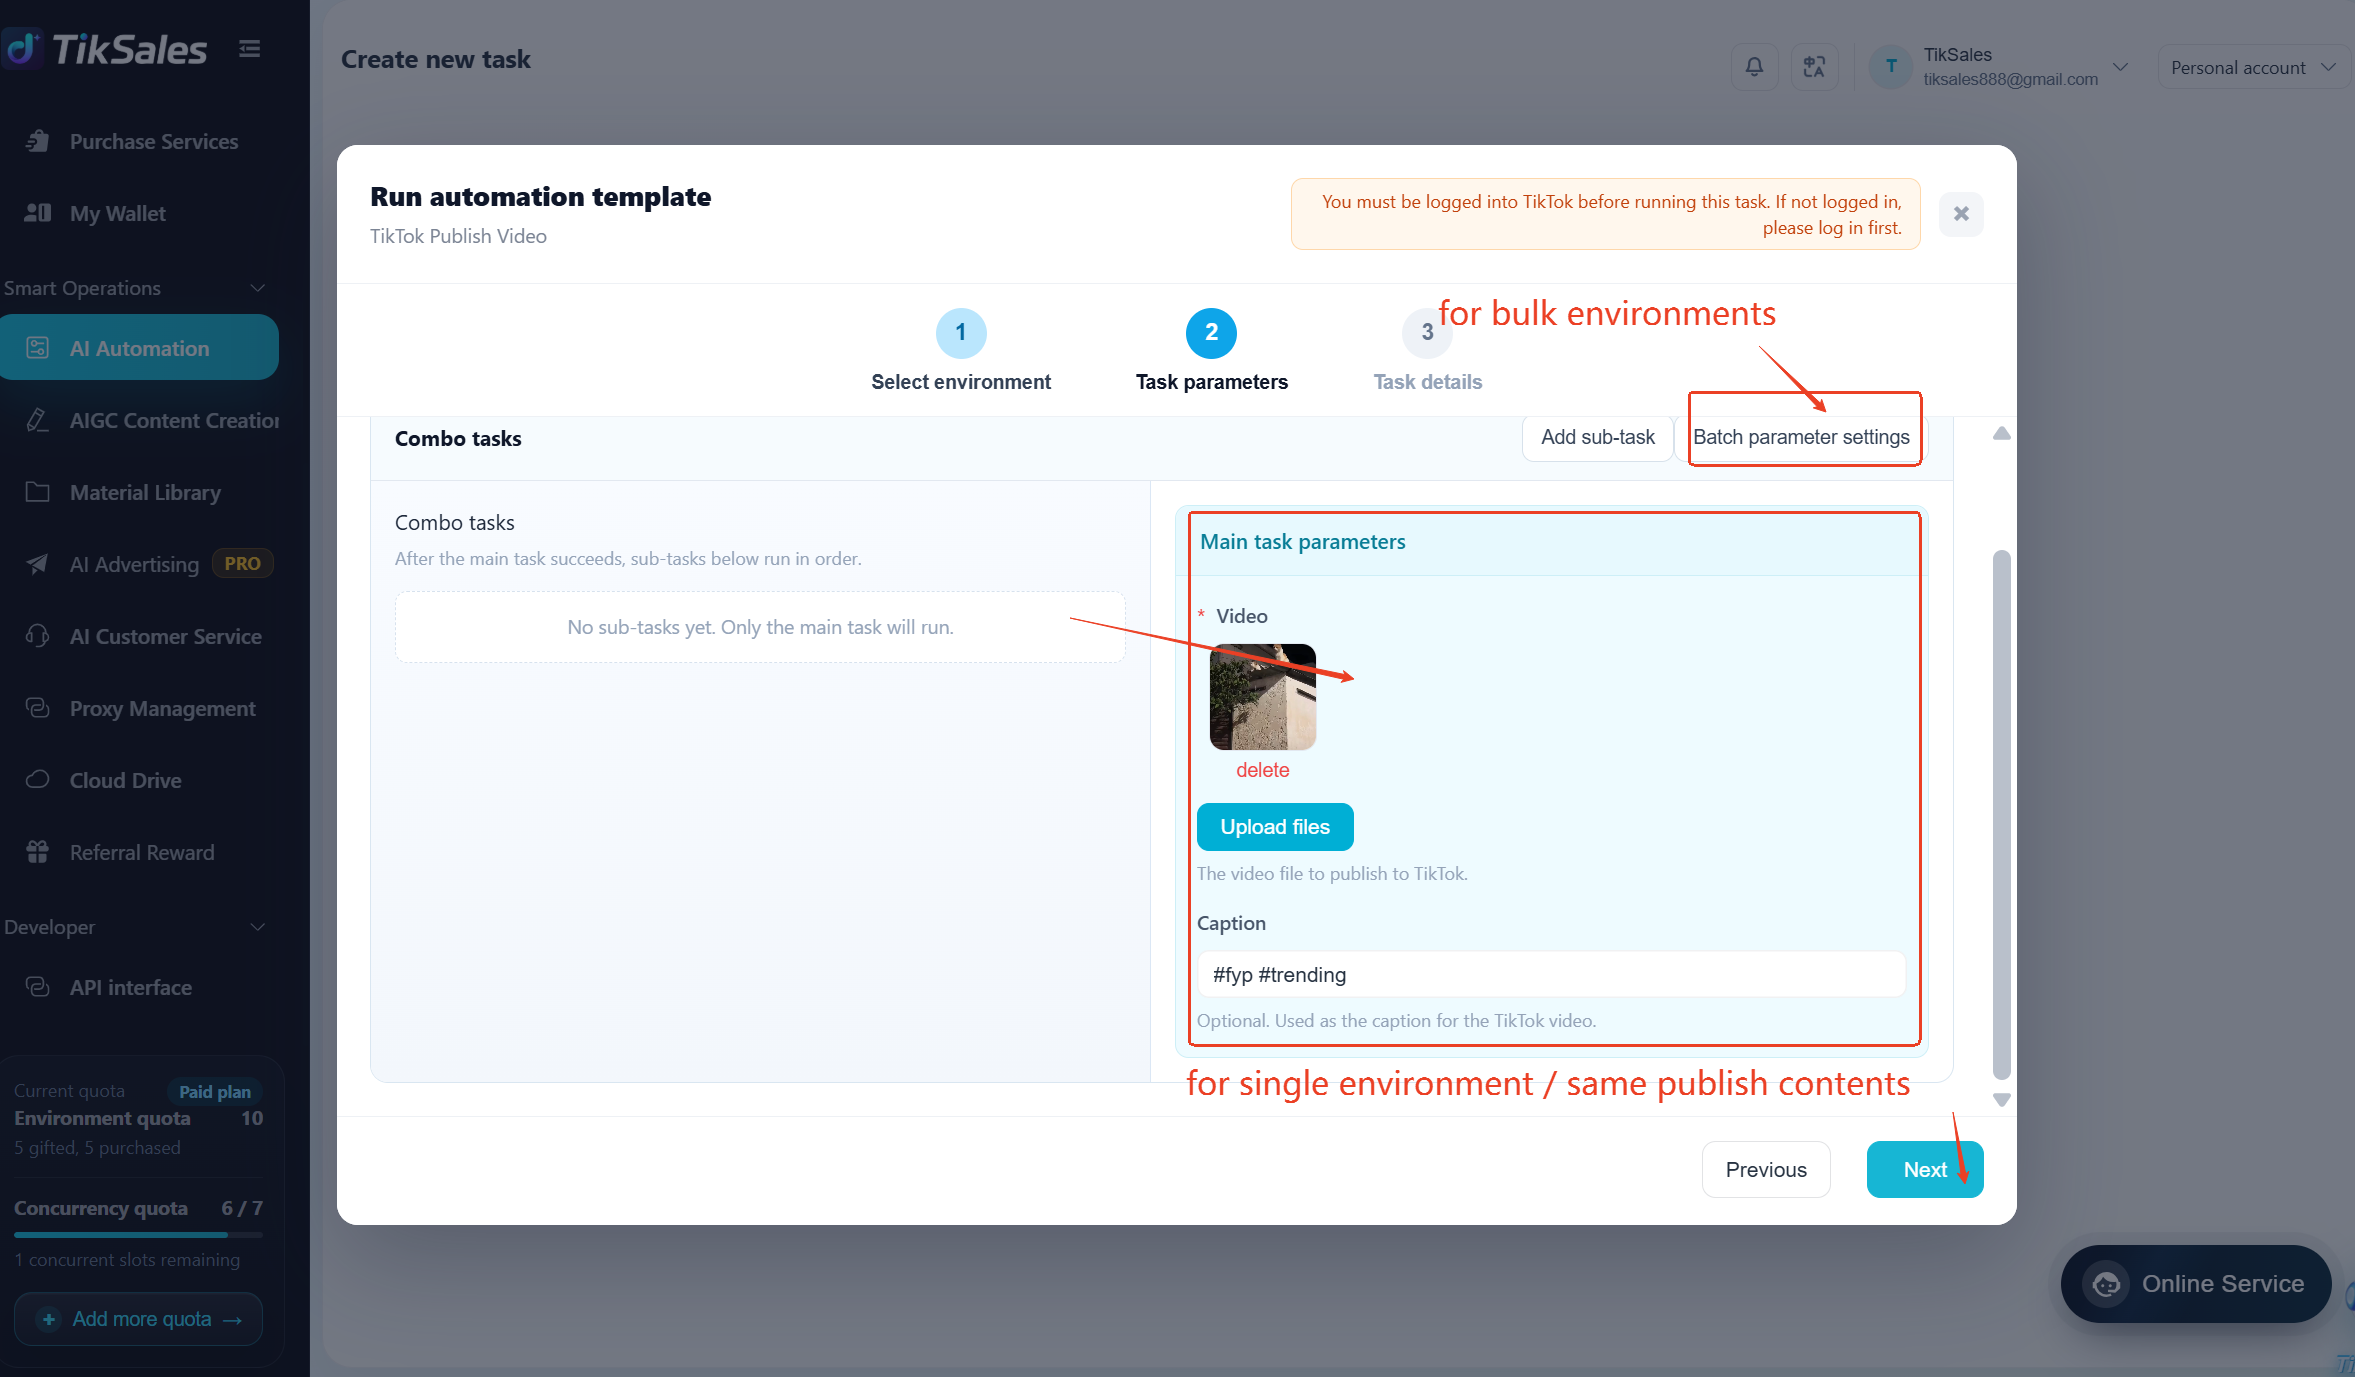
Task: Click the AI Automation sidebar icon
Action: click(x=38, y=348)
